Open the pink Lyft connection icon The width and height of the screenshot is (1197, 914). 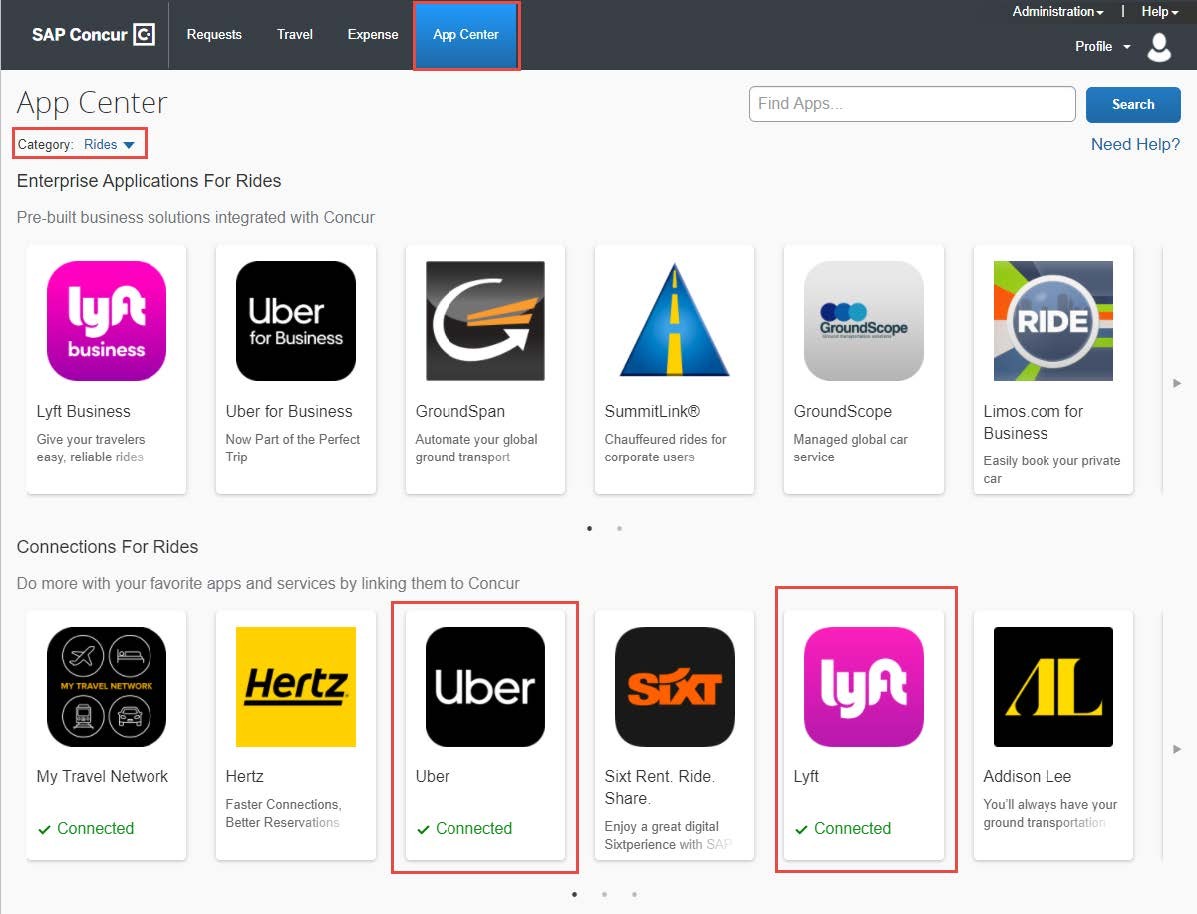[864, 686]
